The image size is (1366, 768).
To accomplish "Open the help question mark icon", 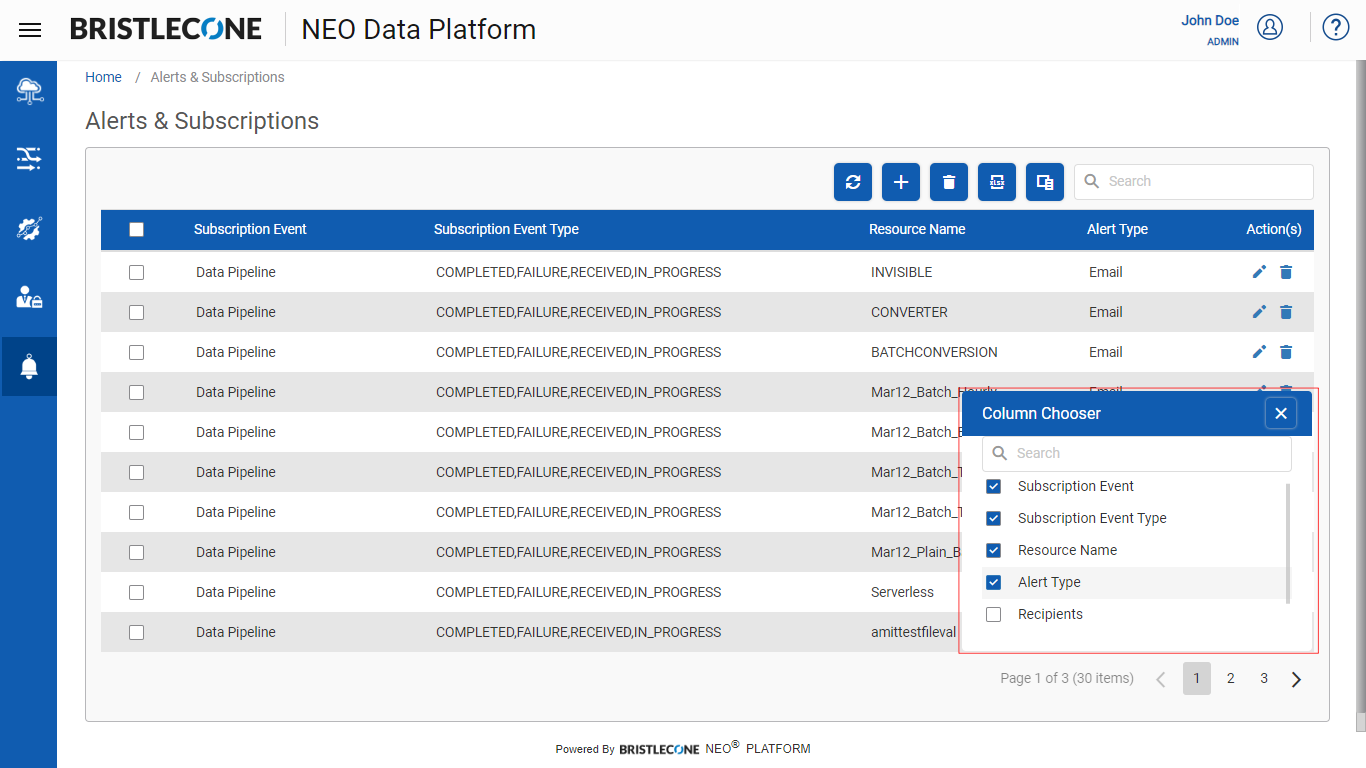I will coord(1336,27).
